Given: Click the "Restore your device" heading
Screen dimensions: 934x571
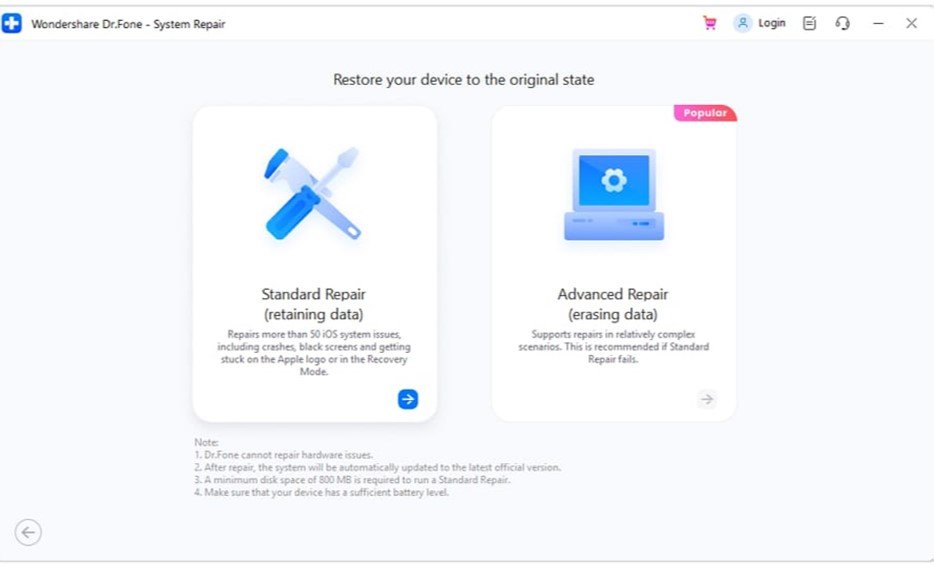Looking at the screenshot, I should [464, 80].
